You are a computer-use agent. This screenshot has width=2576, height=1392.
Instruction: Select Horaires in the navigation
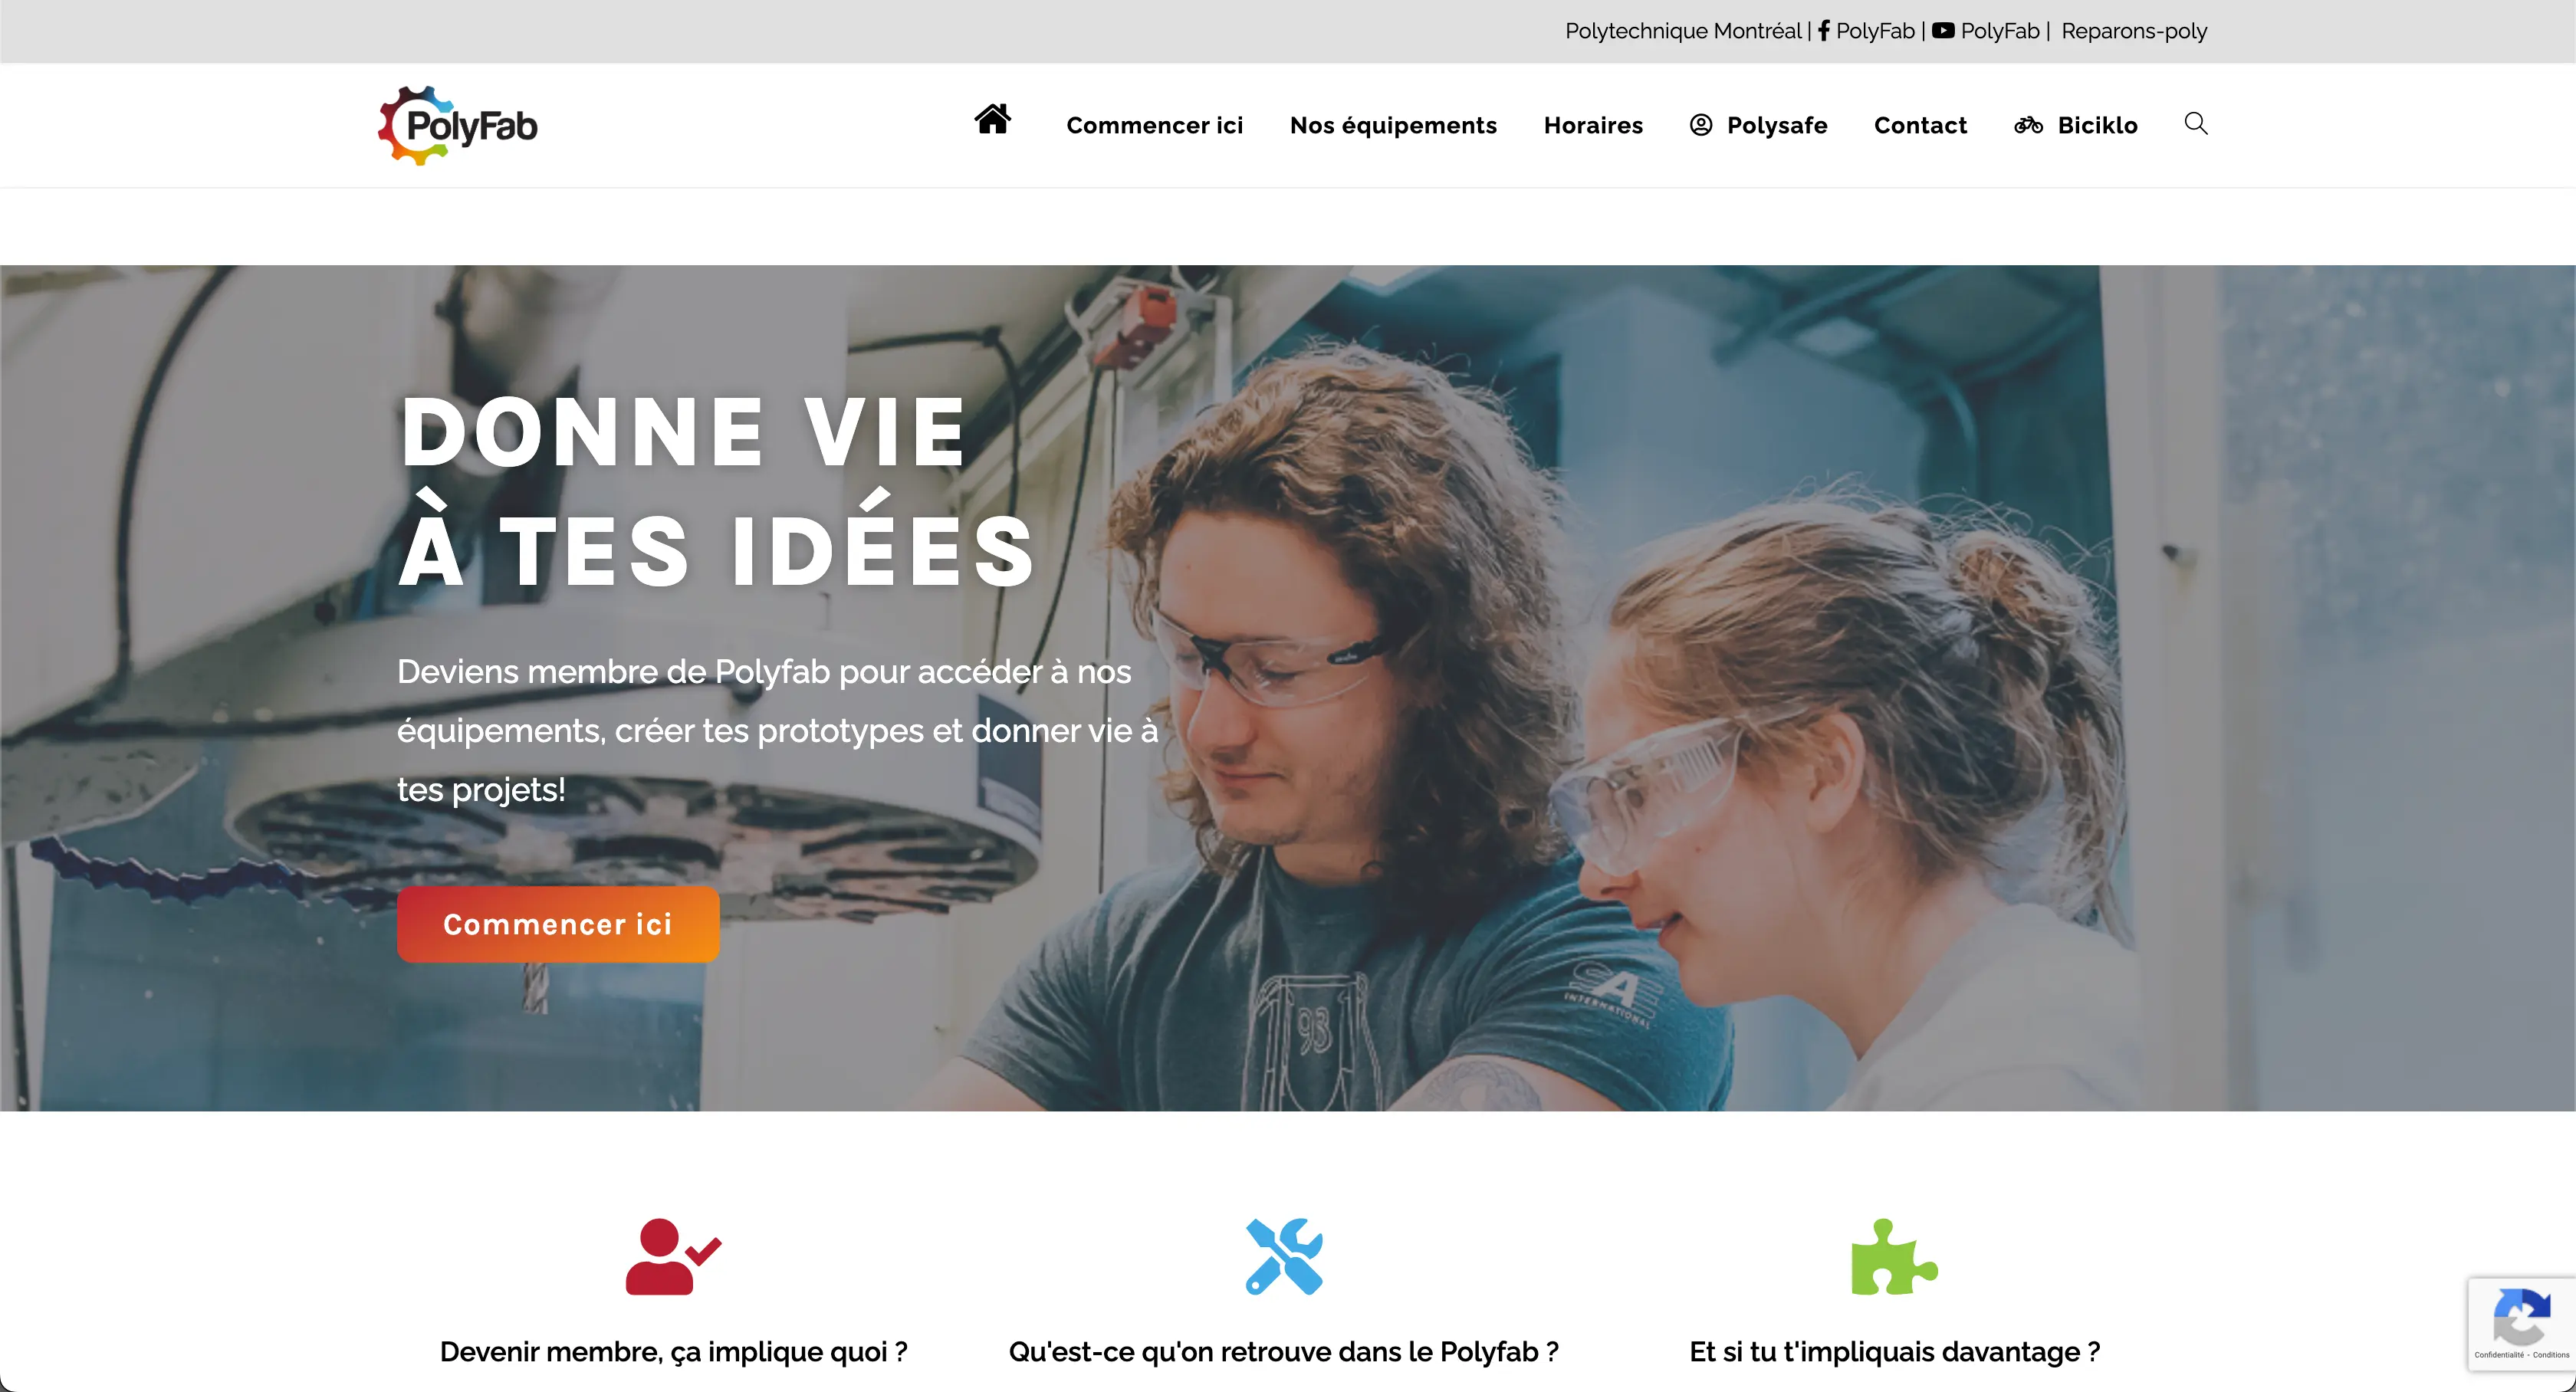(x=1593, y=125)
